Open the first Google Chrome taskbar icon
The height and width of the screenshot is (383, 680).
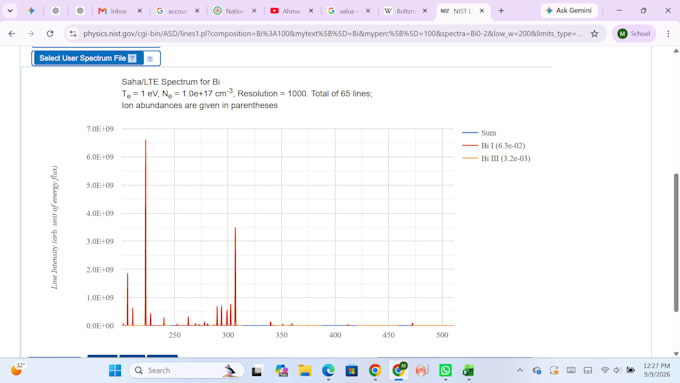[375, 371]
